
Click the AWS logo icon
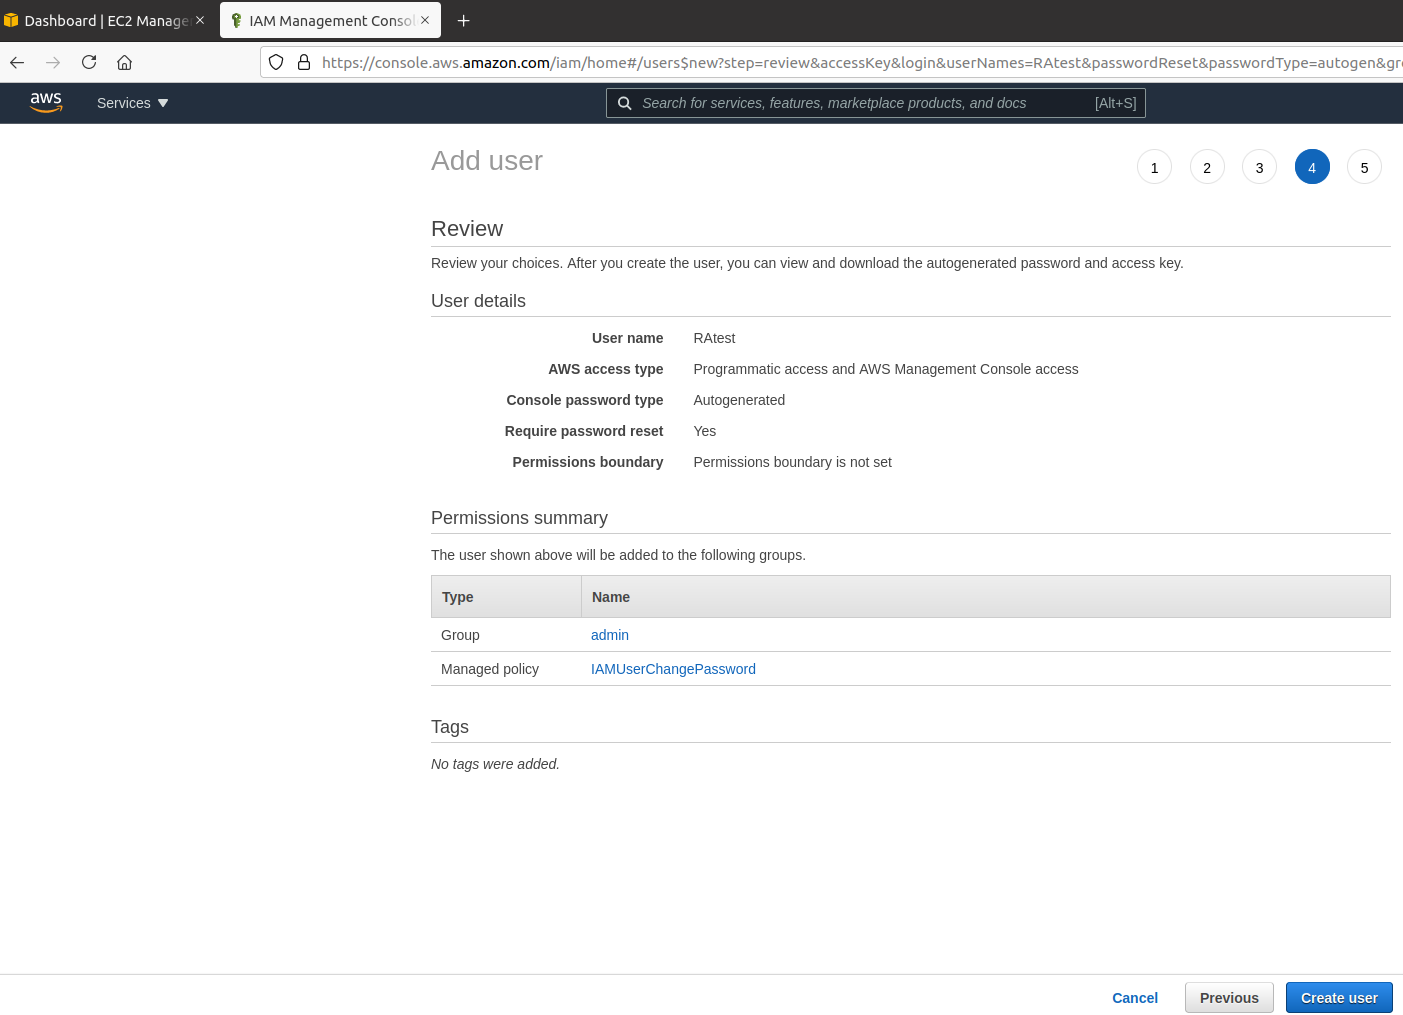46,103
